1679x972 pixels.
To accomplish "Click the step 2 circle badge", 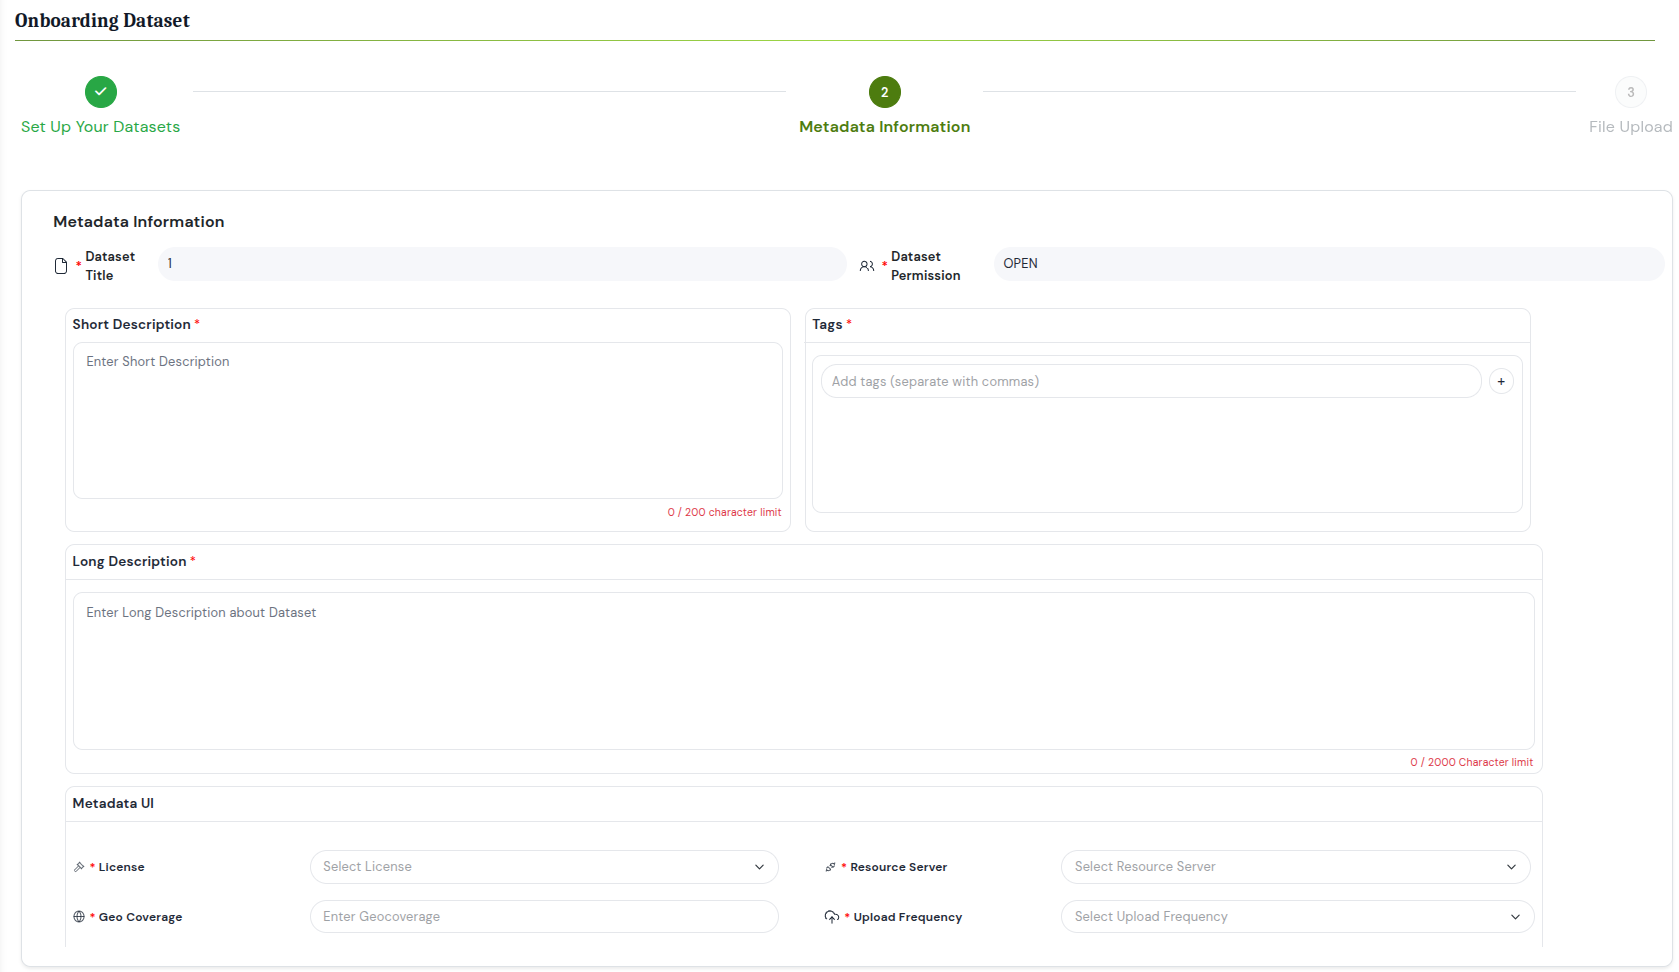I will 884,91.
